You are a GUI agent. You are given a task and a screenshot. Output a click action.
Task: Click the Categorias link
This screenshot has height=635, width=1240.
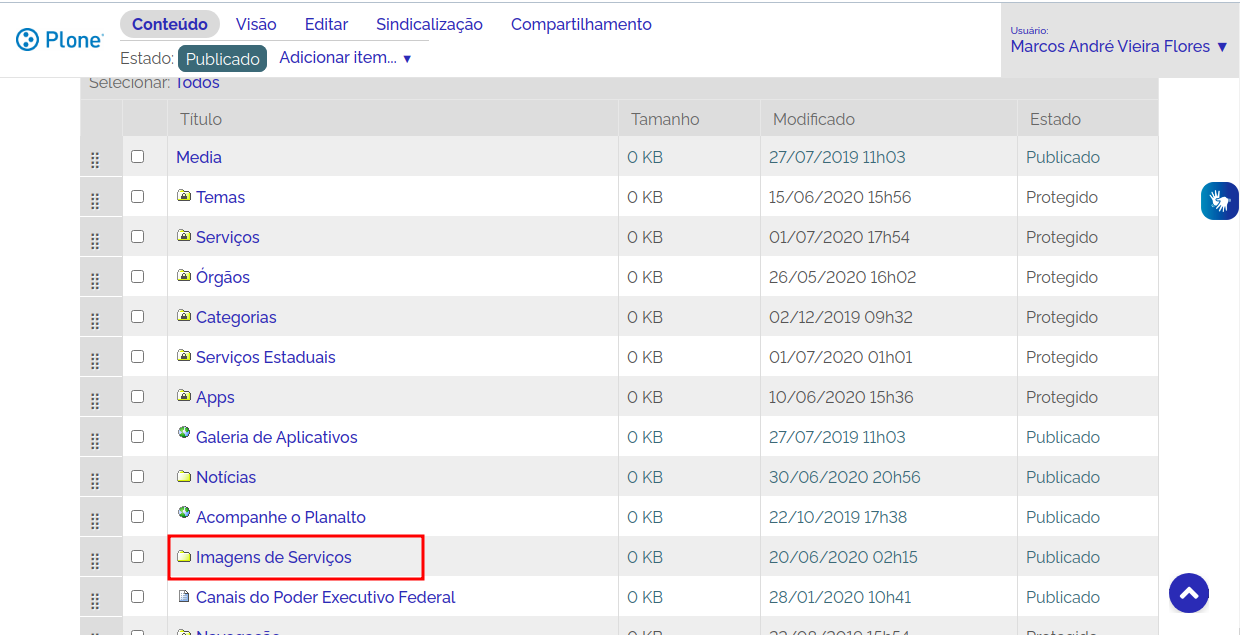[x=236, y=317]
